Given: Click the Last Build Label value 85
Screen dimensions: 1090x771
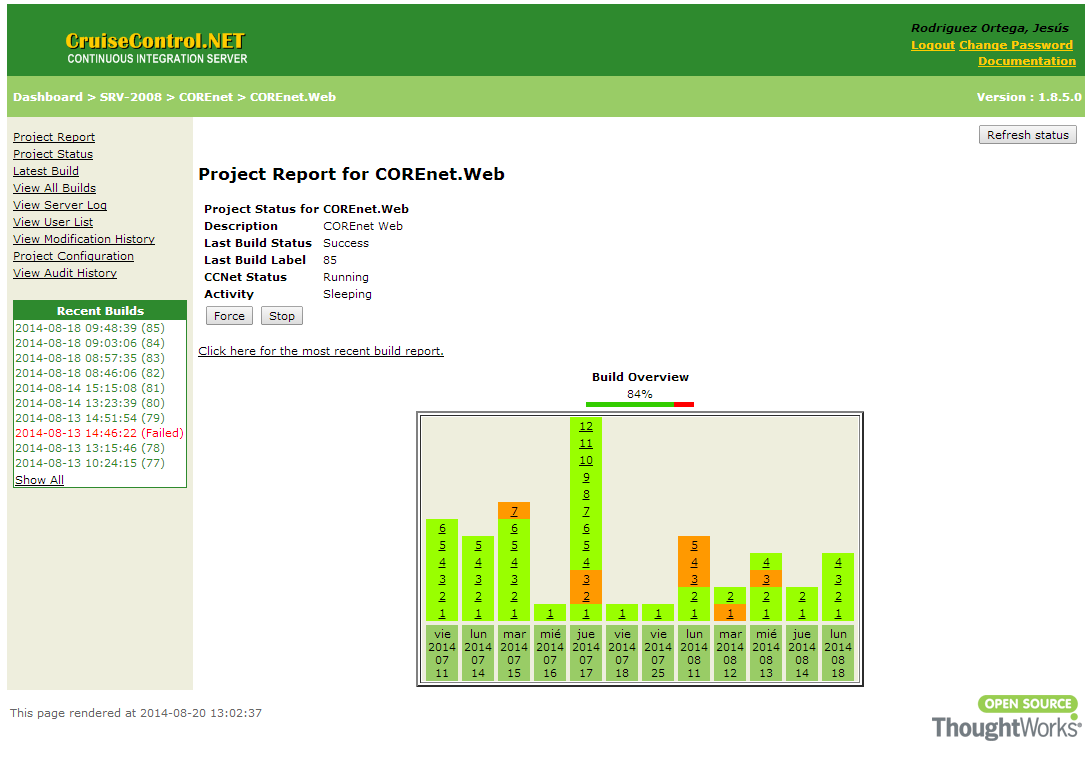Looking at the screenshot, I should [330, 260].
